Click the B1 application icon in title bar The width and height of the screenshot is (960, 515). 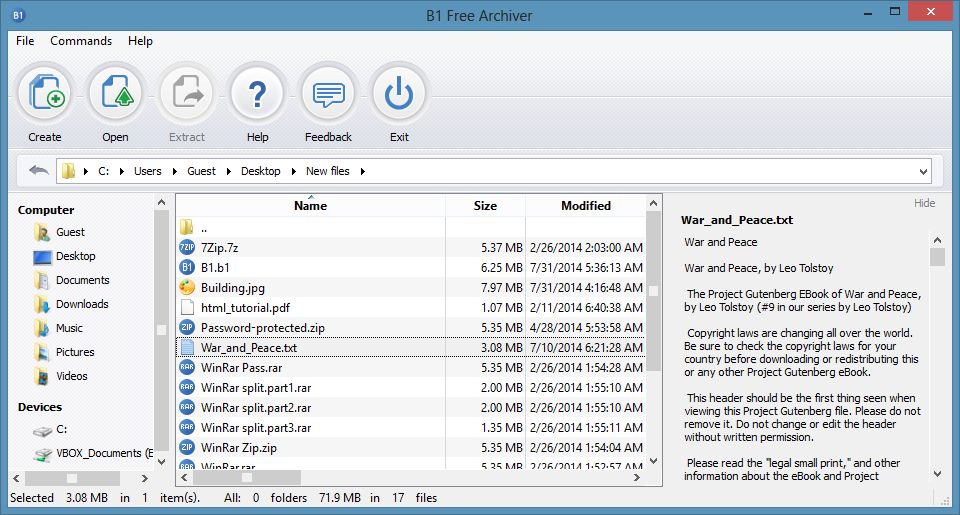tap(18, 15)
